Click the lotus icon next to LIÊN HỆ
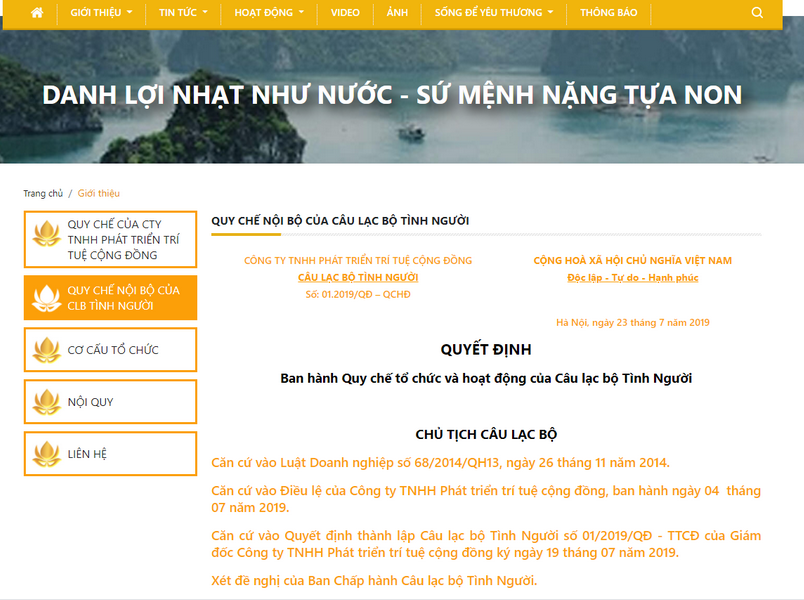The image size is (804, 600). 45,453
